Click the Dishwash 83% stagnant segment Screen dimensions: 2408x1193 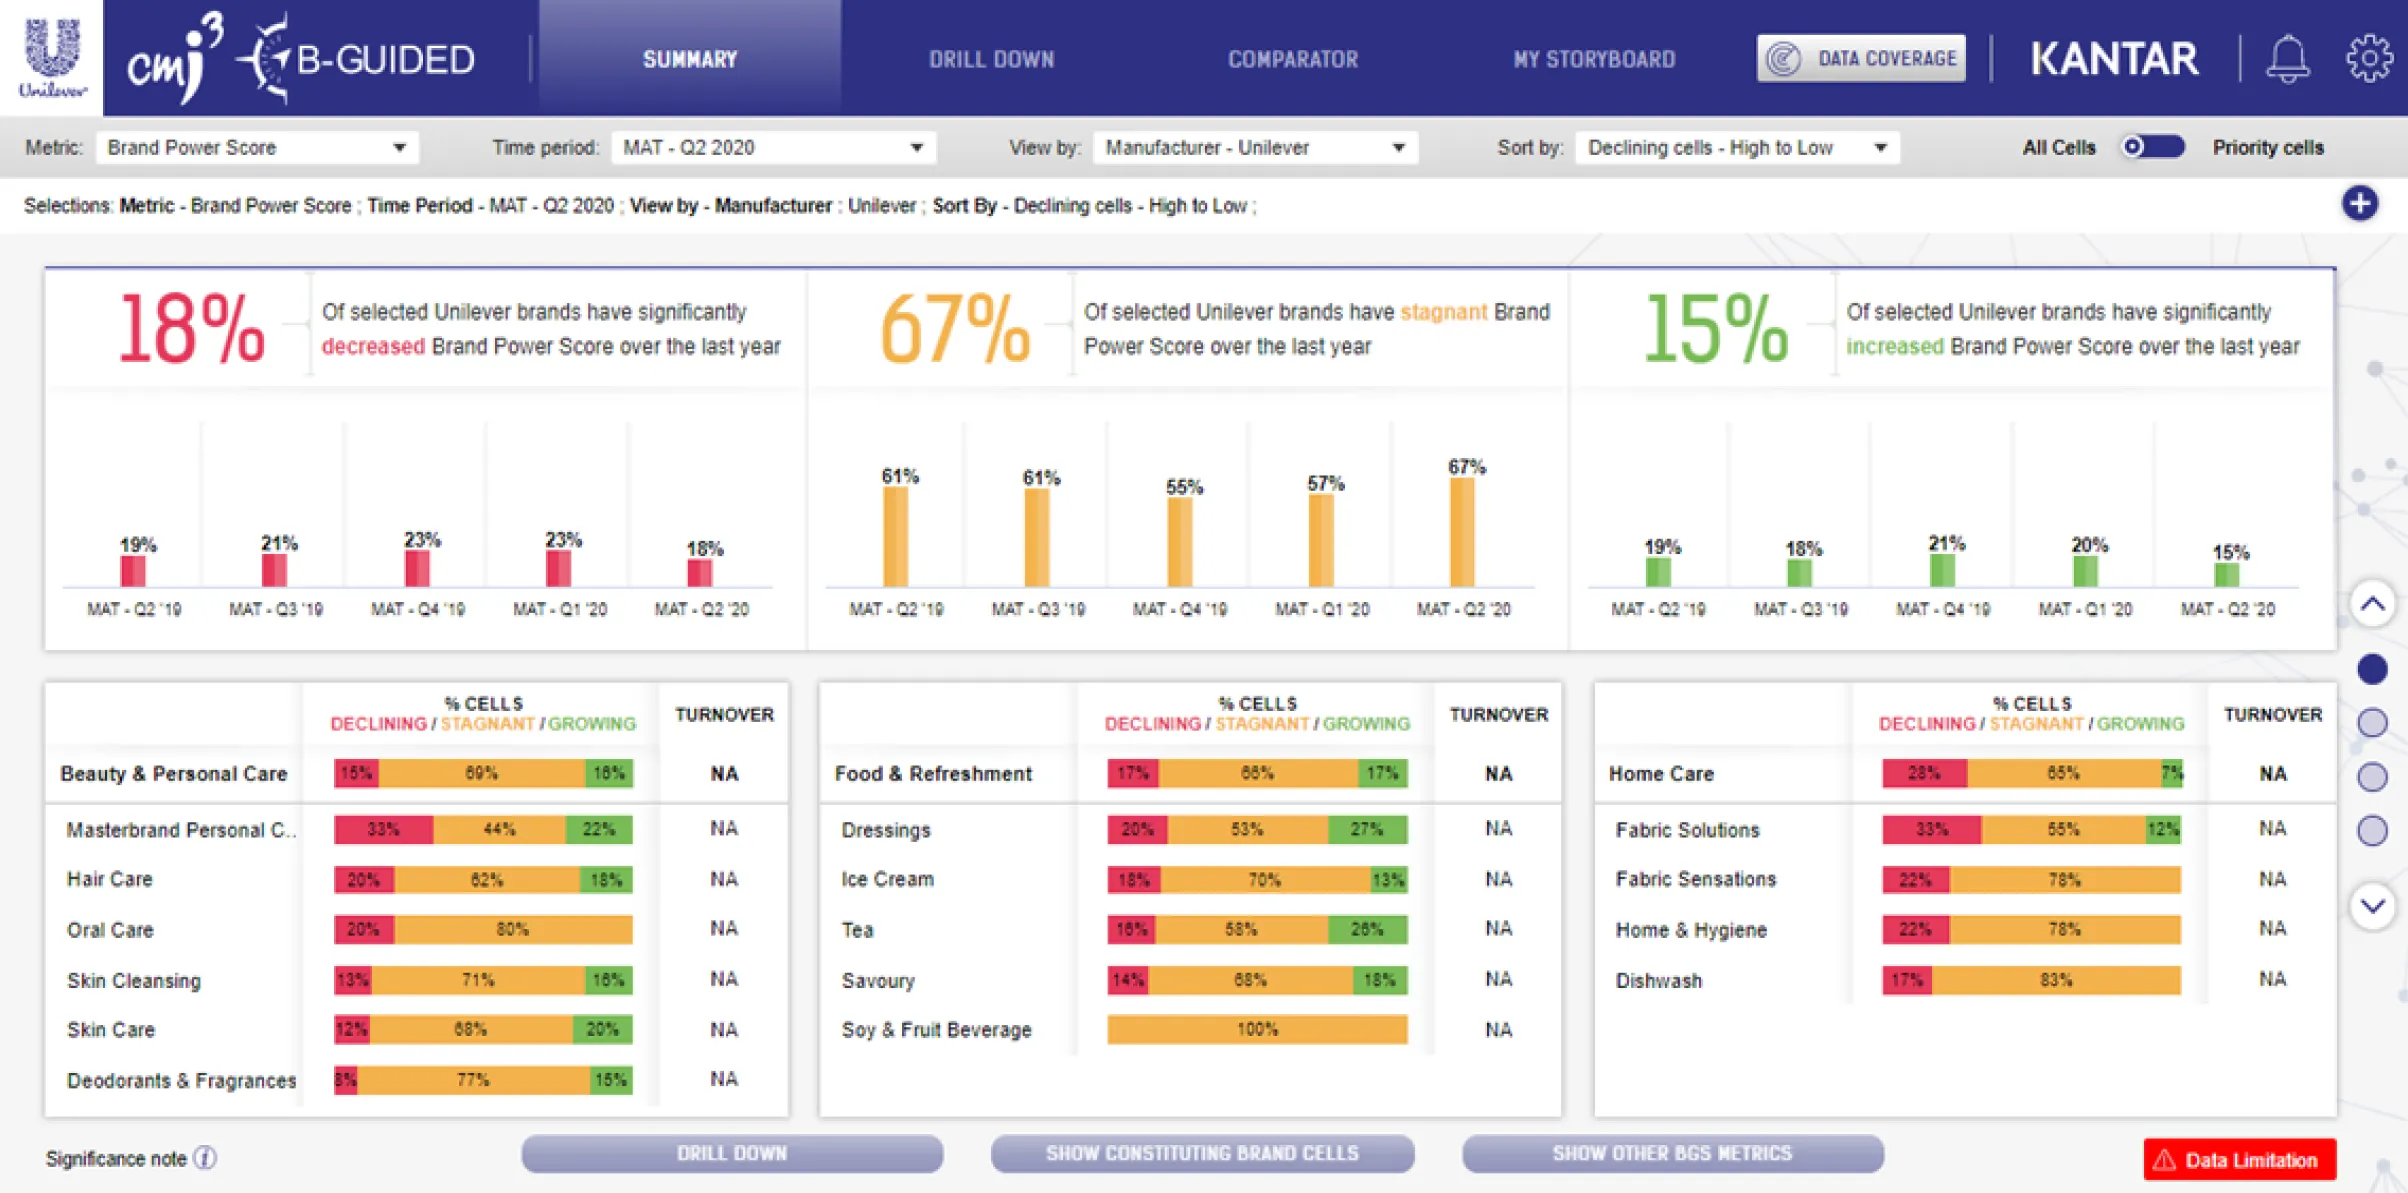[2057, 980]
